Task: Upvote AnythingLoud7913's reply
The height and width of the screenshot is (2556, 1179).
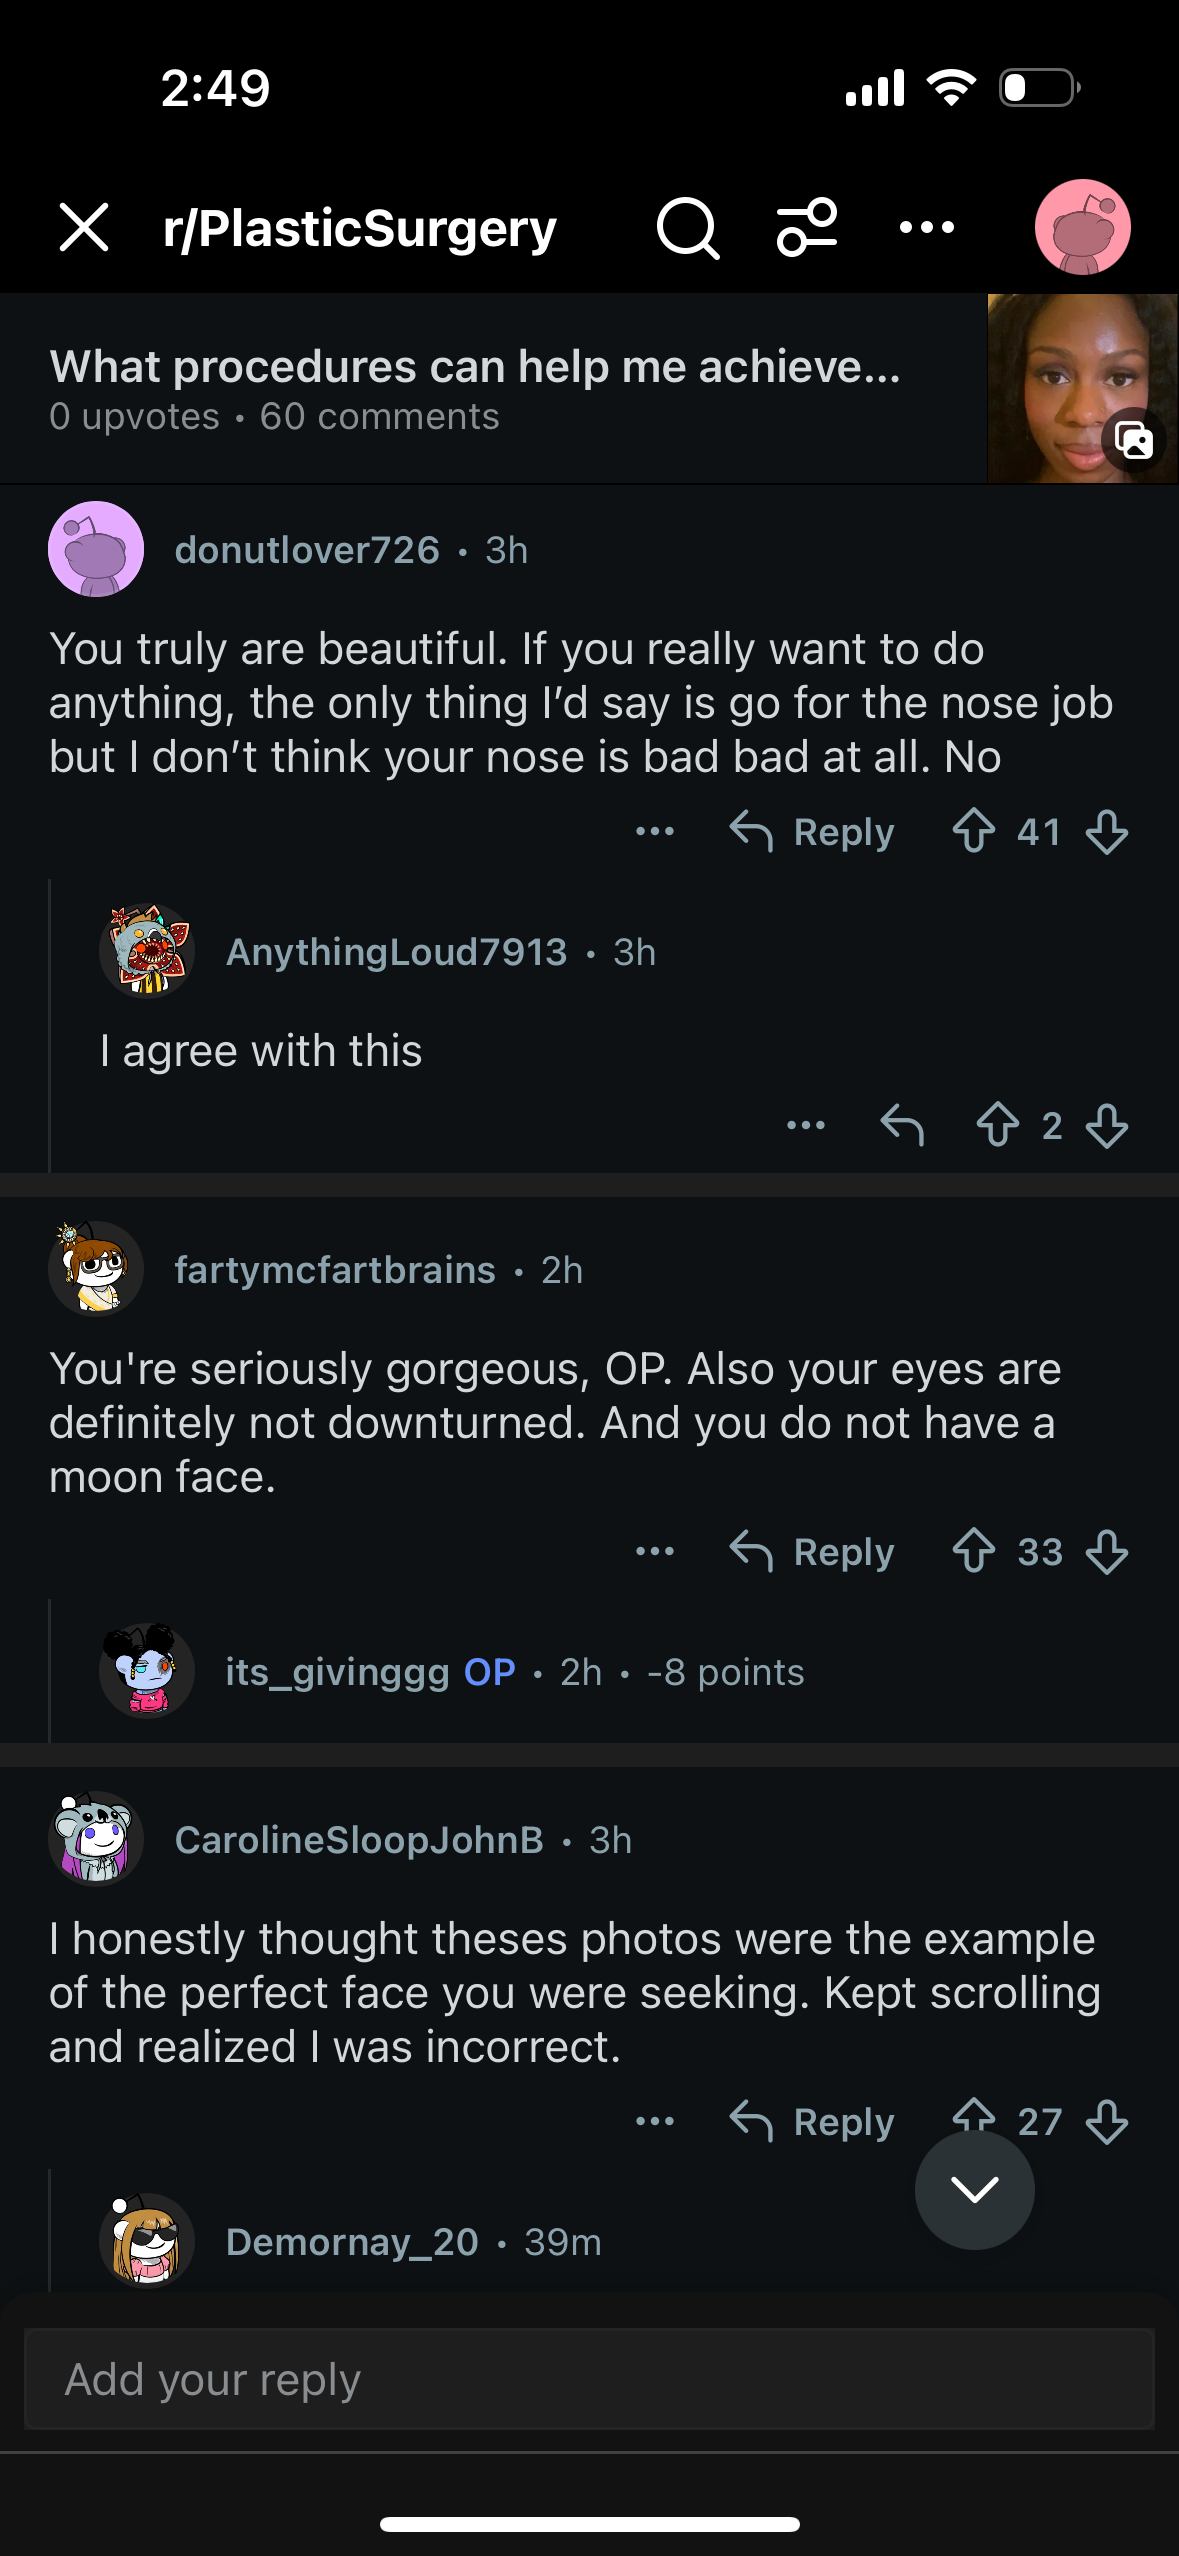Action: [x=997, y=1125]
